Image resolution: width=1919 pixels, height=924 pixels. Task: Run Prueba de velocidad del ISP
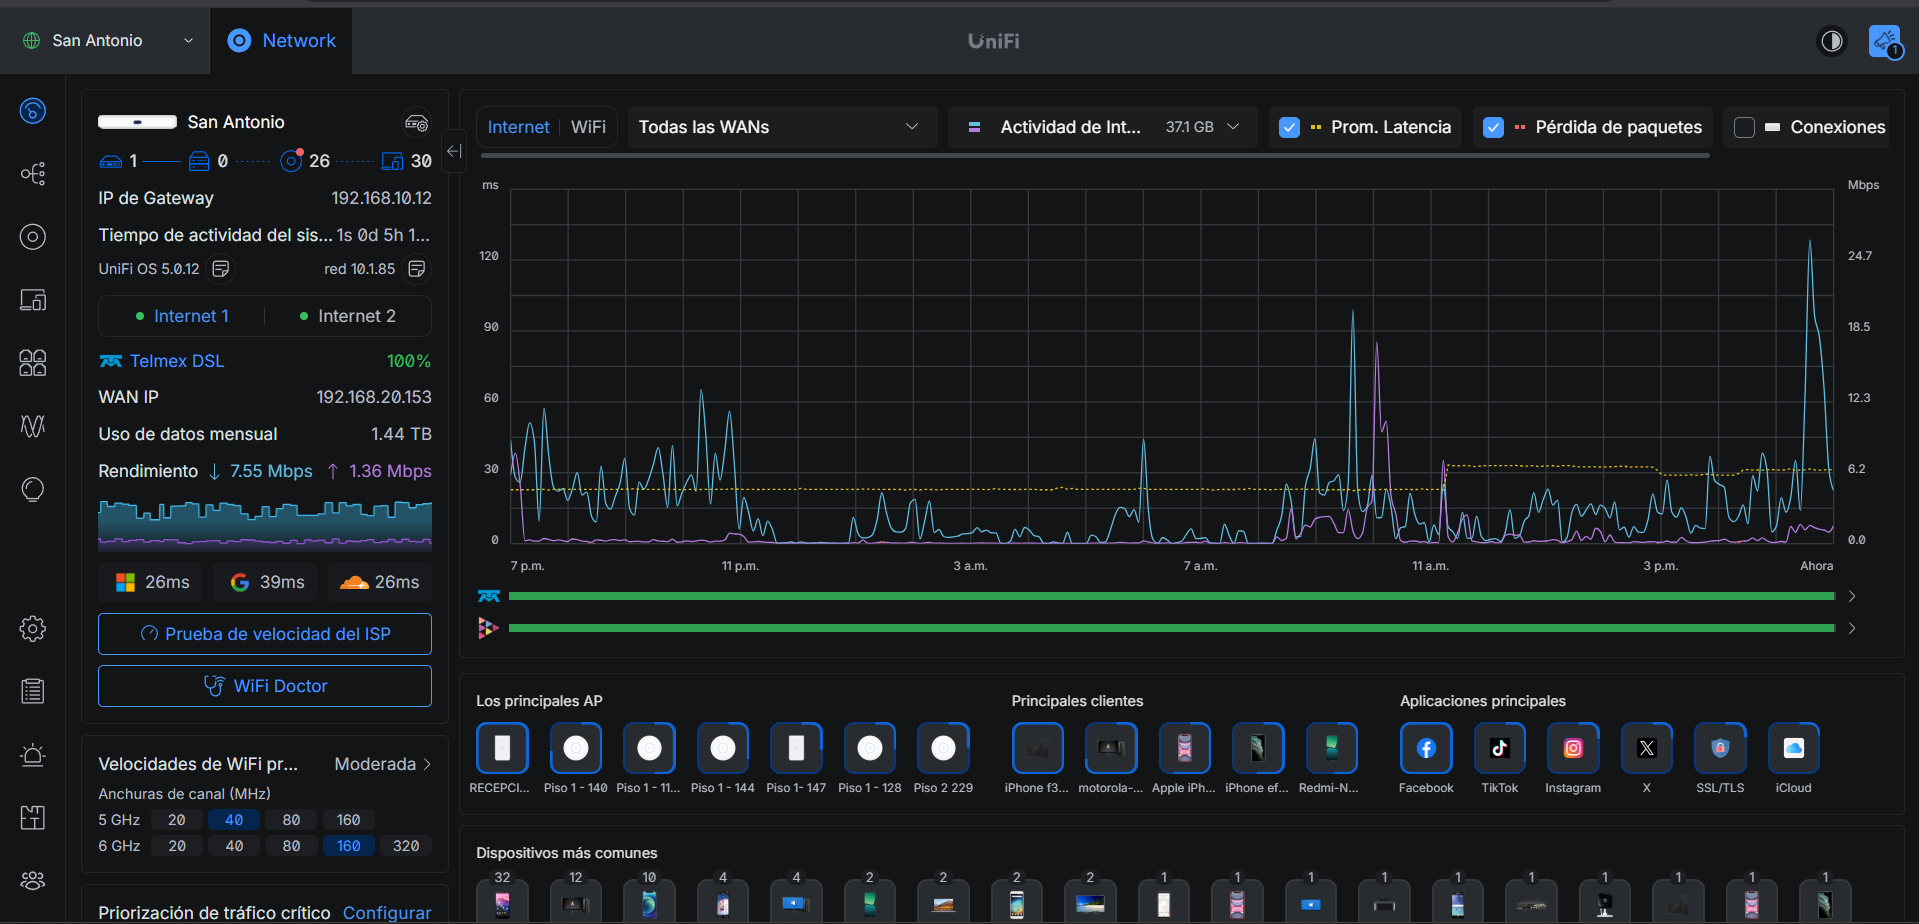pos(265,634)
